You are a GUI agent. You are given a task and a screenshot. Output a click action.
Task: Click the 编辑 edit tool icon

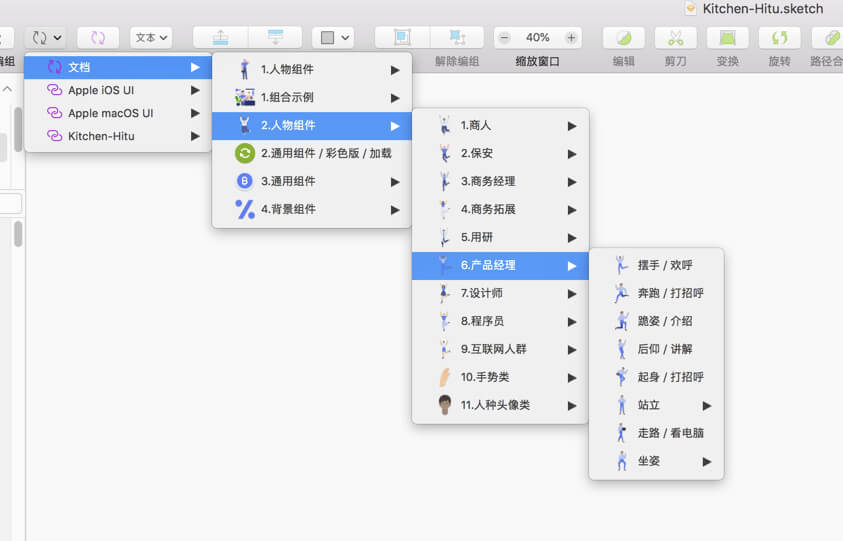point(624,38)
